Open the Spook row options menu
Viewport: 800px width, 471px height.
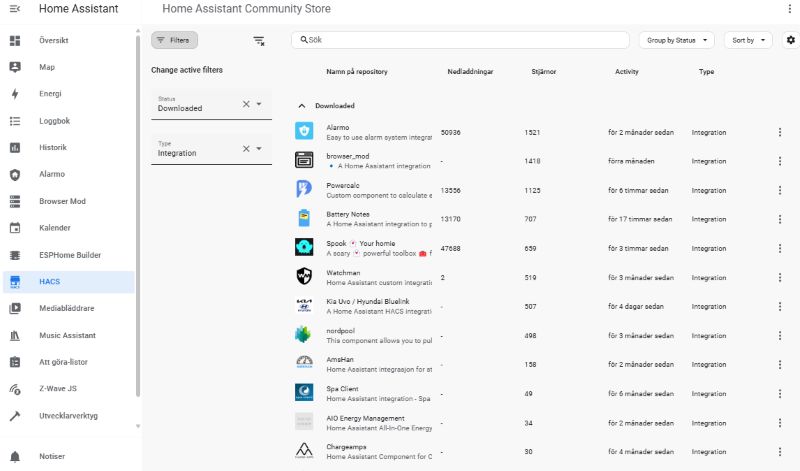780,249
